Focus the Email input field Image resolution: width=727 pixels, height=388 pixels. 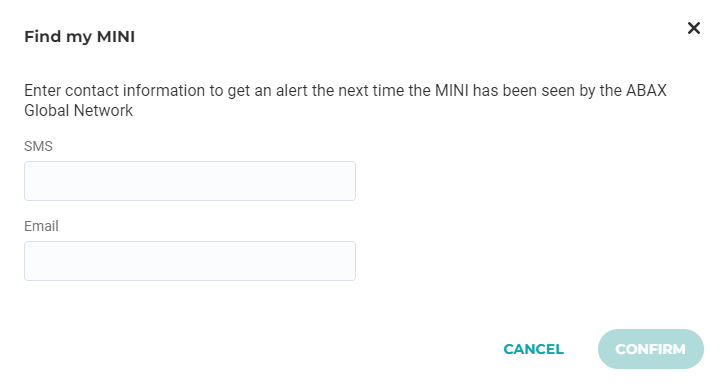pyautogui.click(x=190, y=261)
